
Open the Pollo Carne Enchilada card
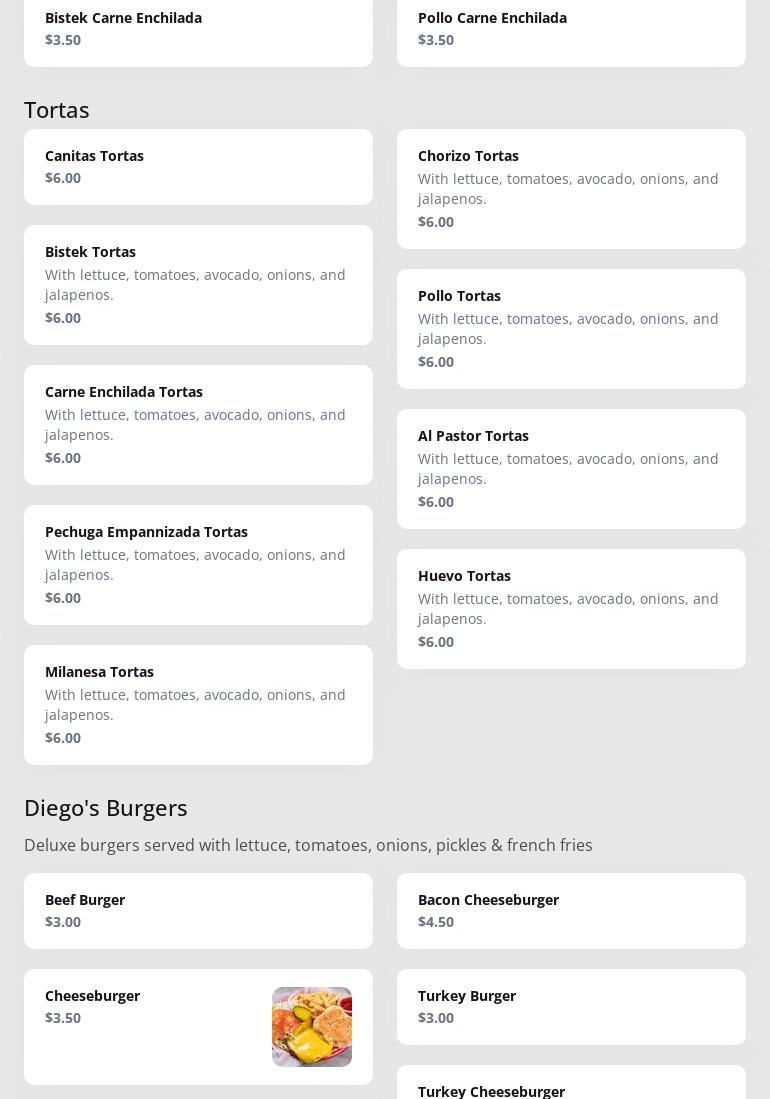571,30
